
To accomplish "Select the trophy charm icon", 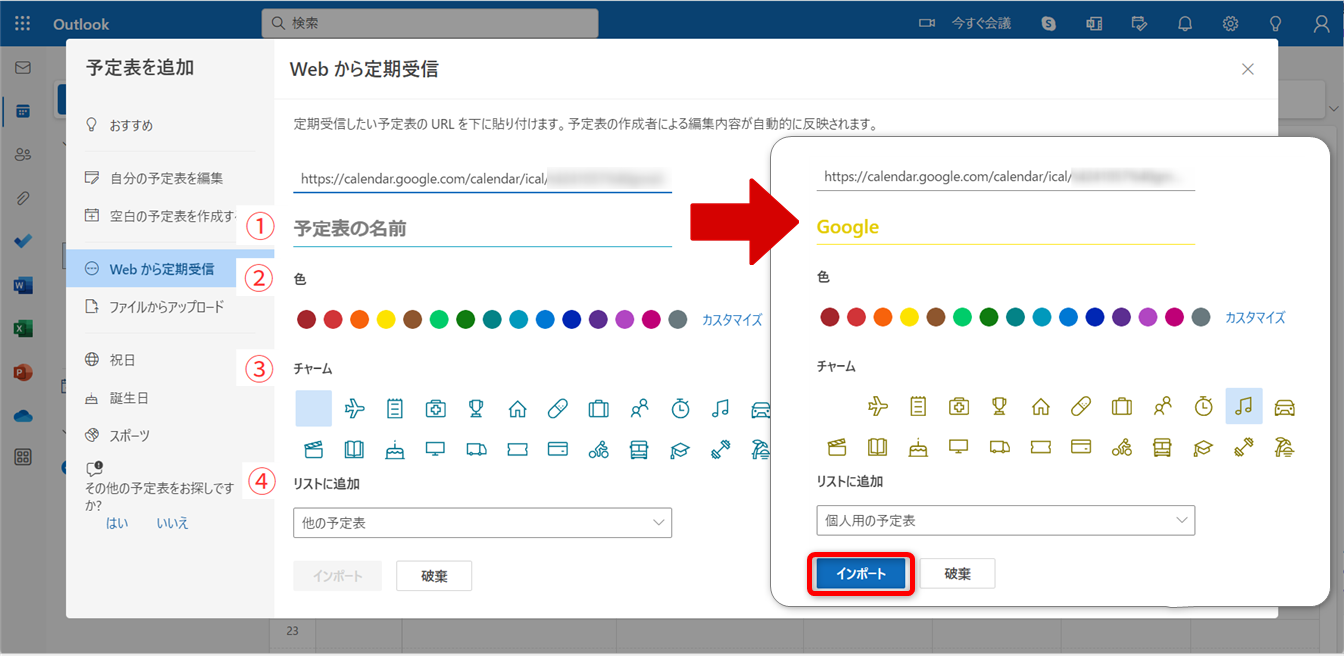I will tap(476, 408).
